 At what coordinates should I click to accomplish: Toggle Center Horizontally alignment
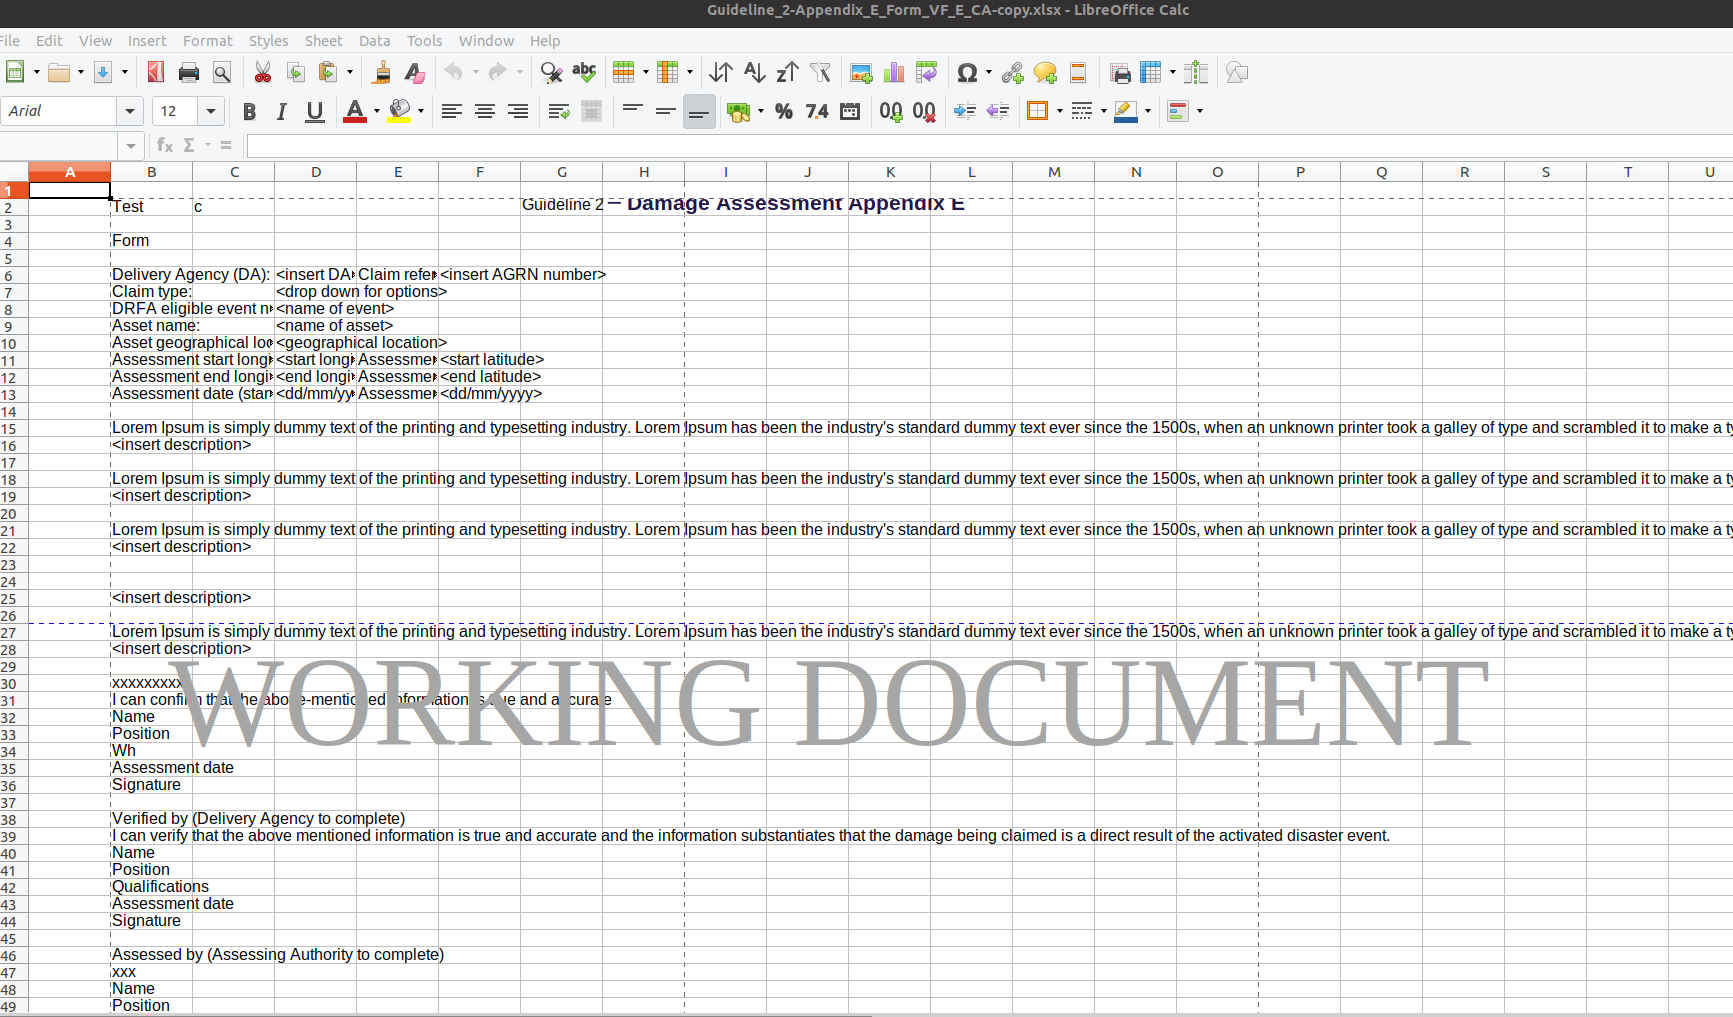pyautogui.click(x=485, y=111)
